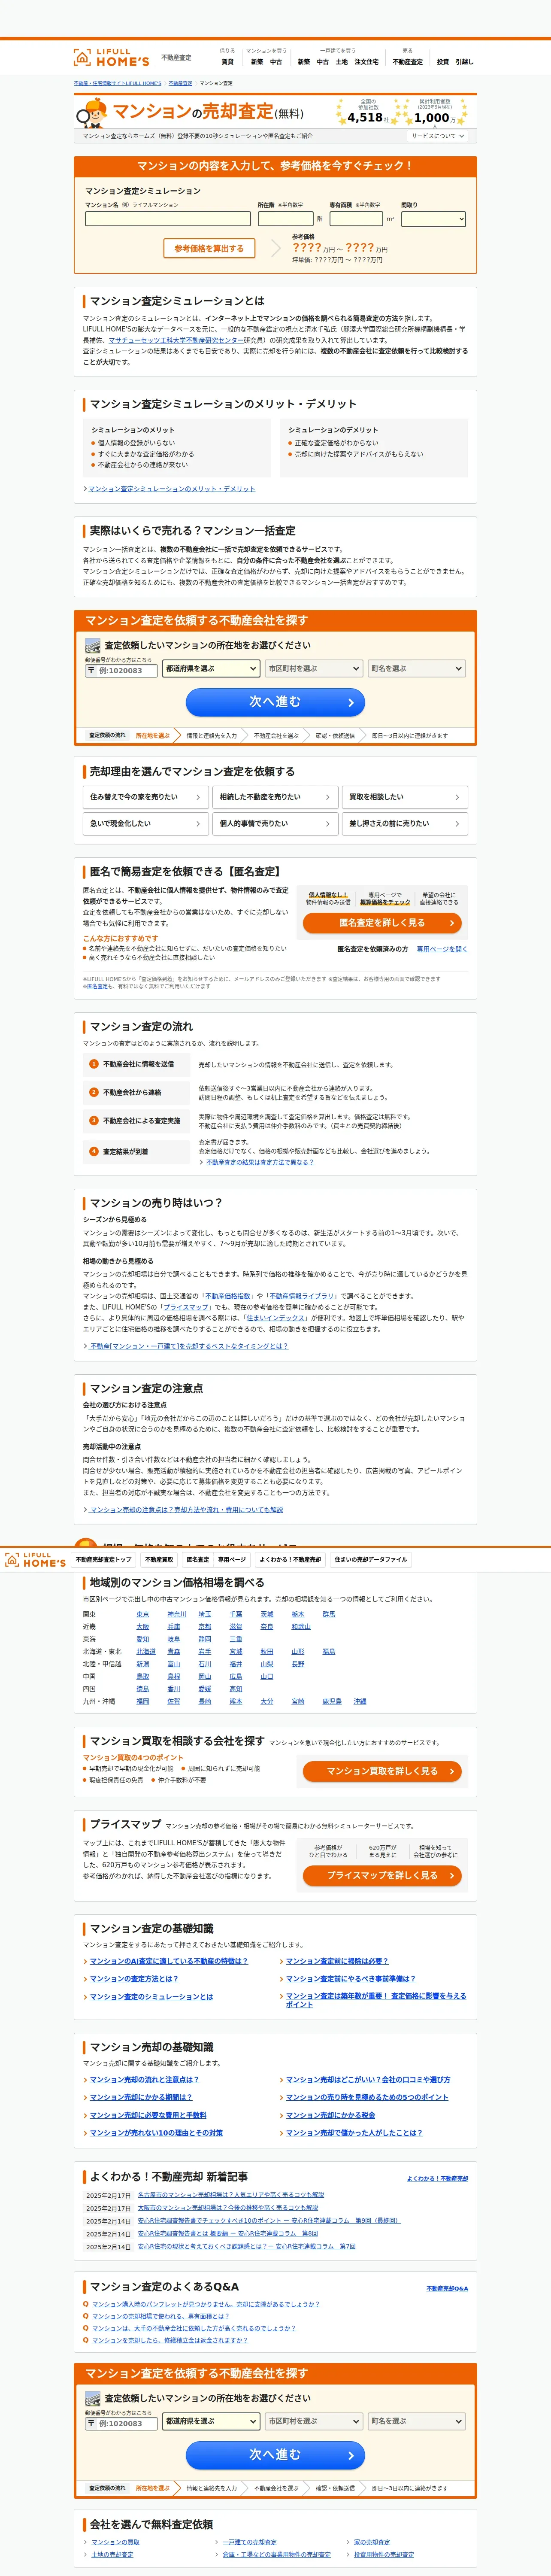551x2576 pixels.
Task: Open the 福岡 prefecture price link
Action: click(142, 1701)
